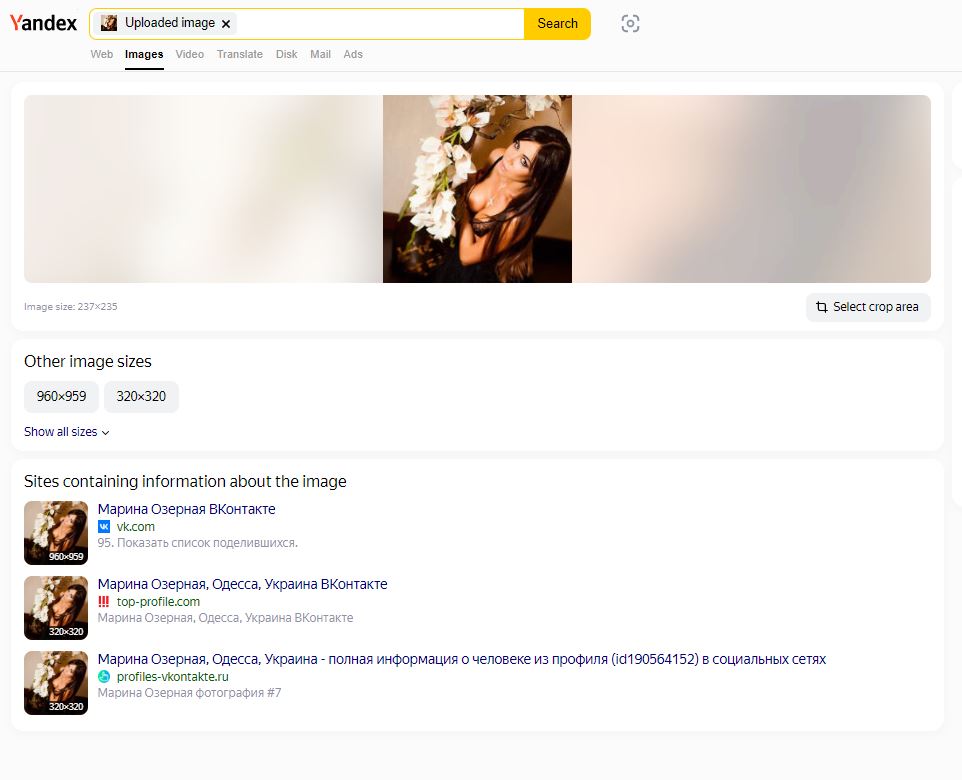Click the VK favicon next to vk.com
The width and height of the screenshot is (962, 780).
click(104, 527)
